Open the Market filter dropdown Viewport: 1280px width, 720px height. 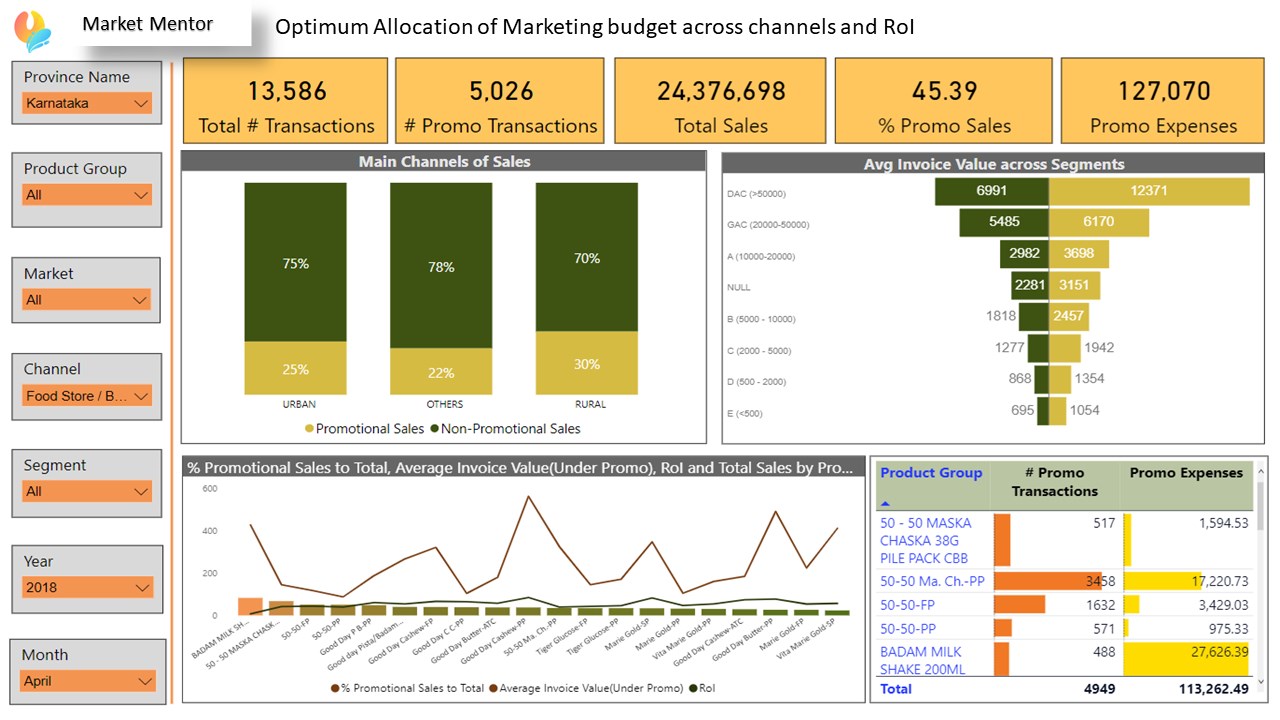(87, 300)
